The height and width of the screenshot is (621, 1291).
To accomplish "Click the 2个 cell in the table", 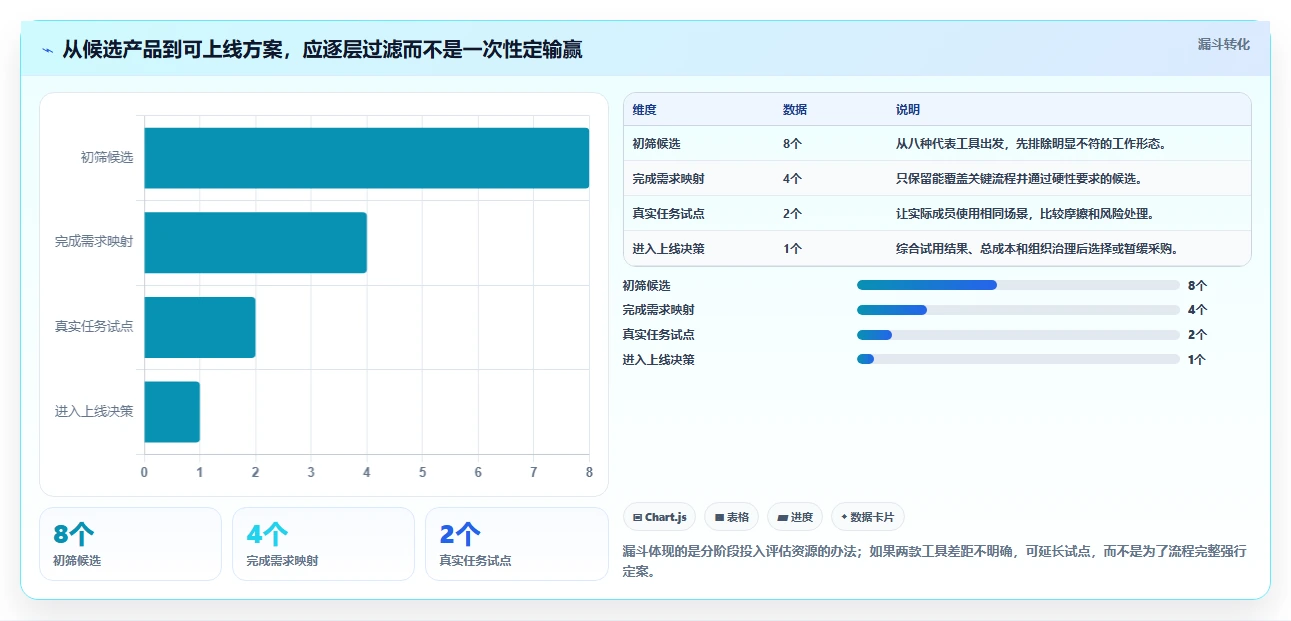I will click(792, 214).
